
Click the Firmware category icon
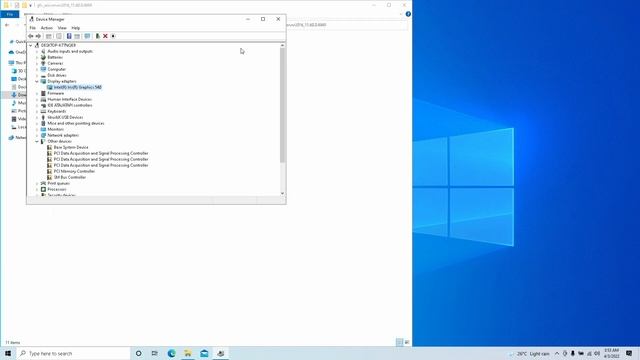point(43,93)
